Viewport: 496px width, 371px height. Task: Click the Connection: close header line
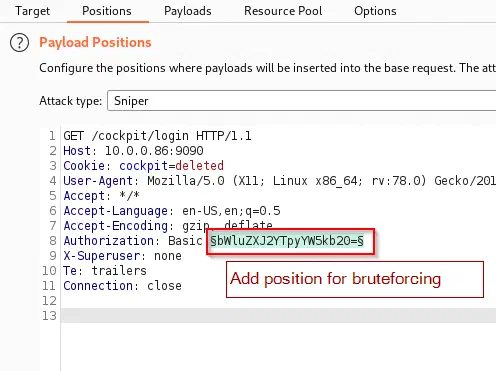[x=122, y=286]
